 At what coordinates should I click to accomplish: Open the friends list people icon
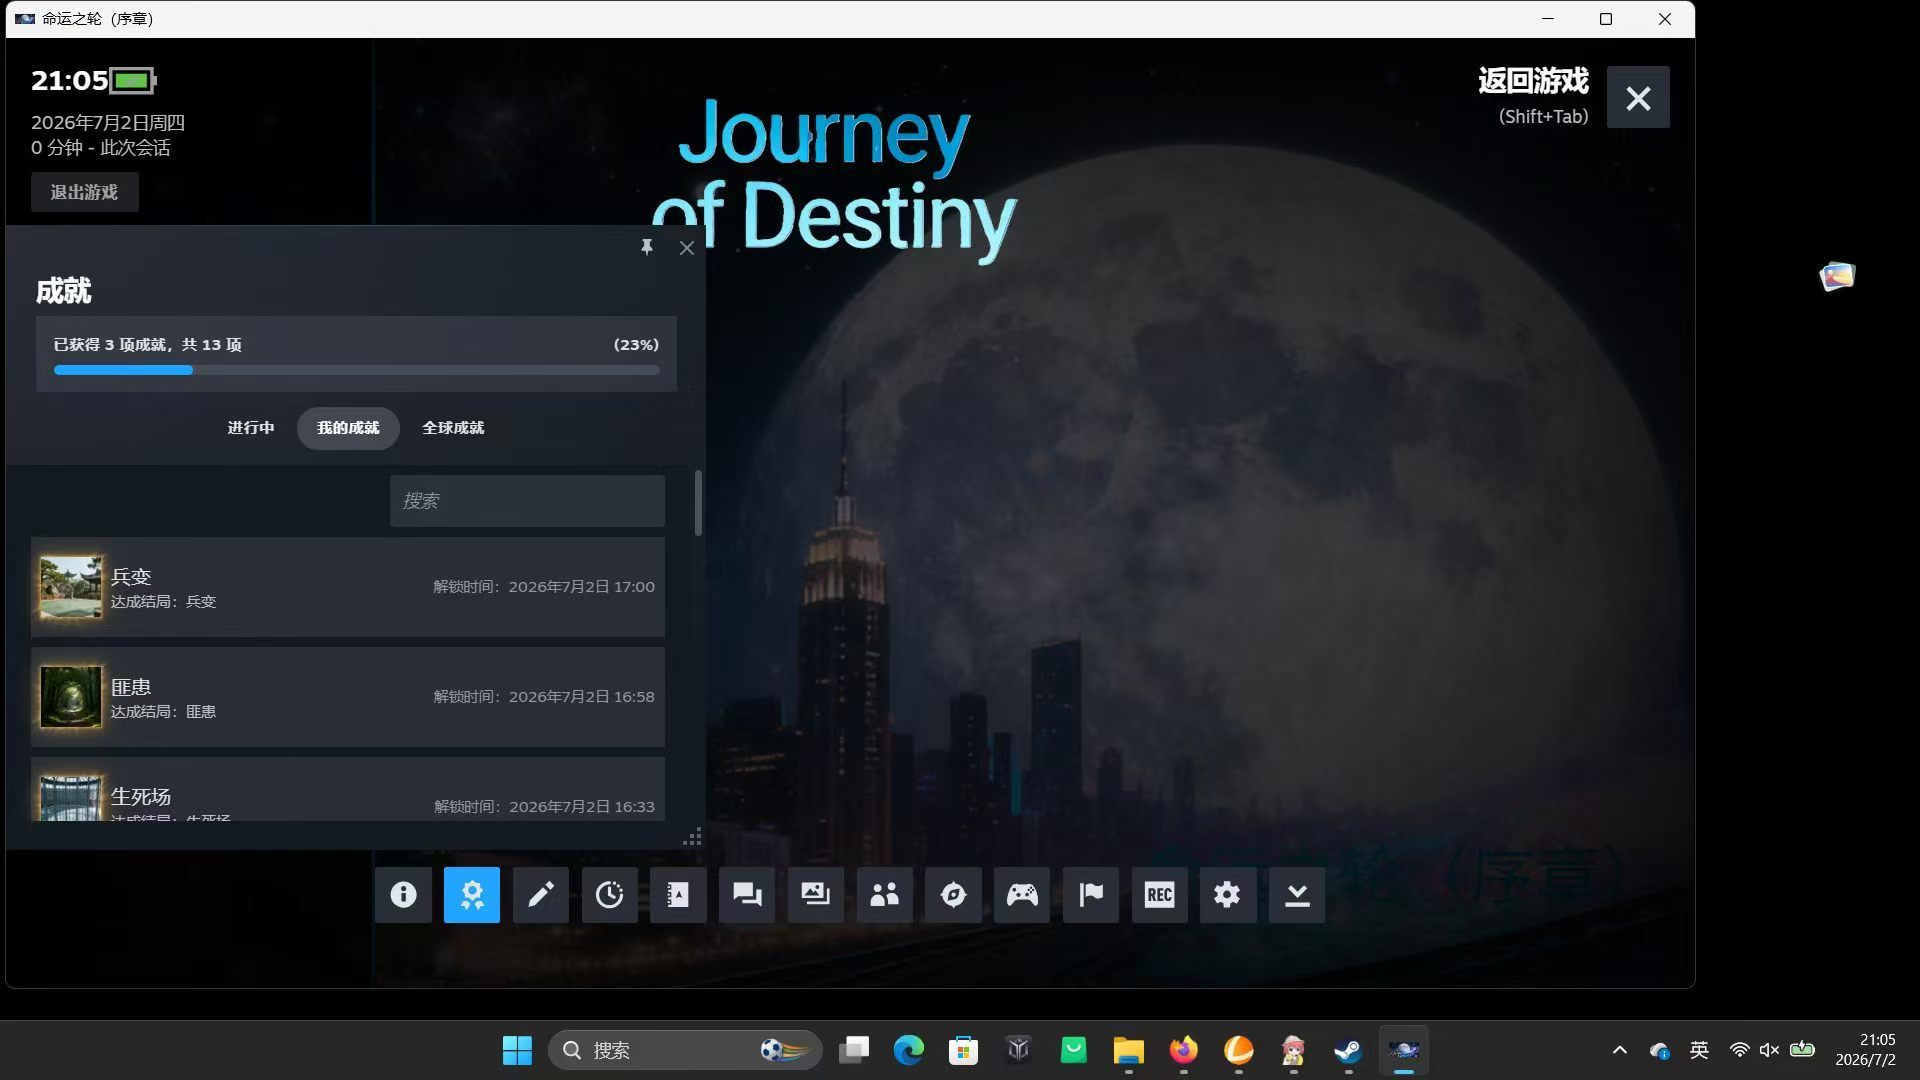tap(885, 894)
